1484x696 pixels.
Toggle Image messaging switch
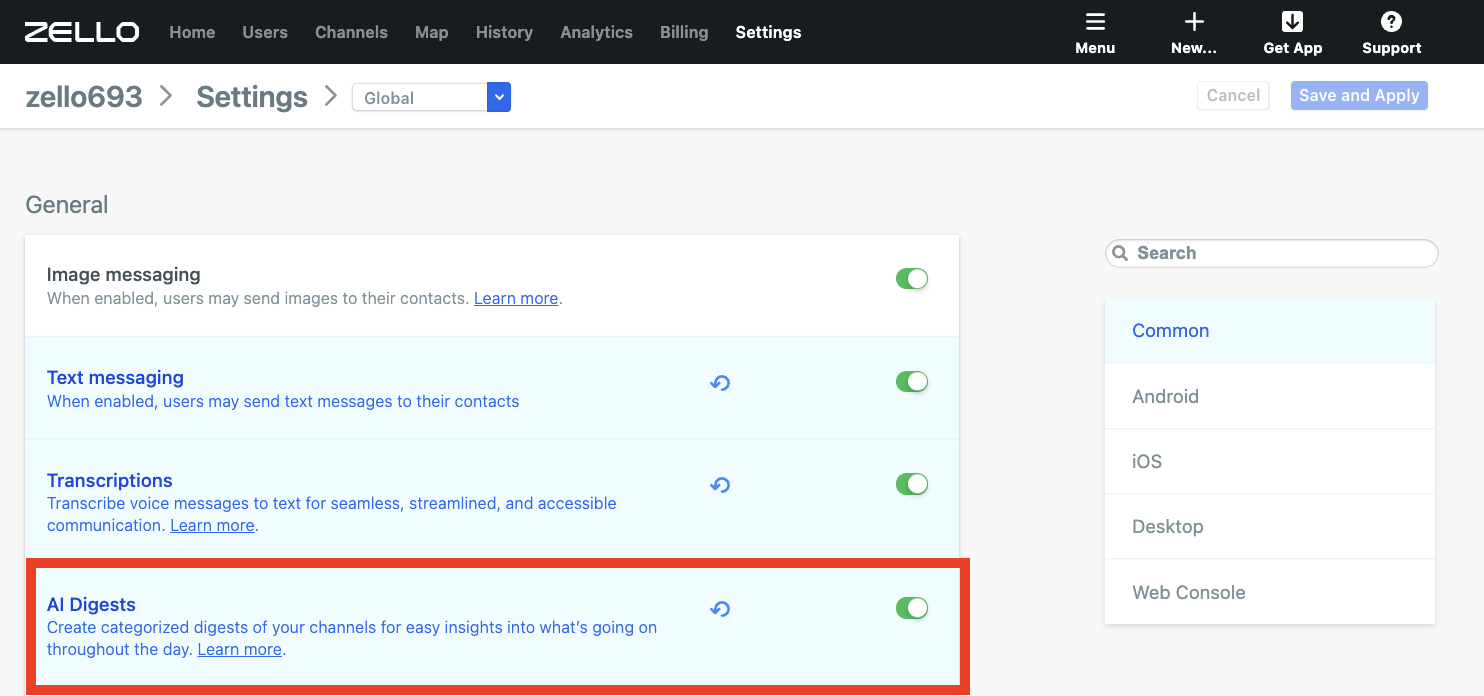[x=912, y=279]
